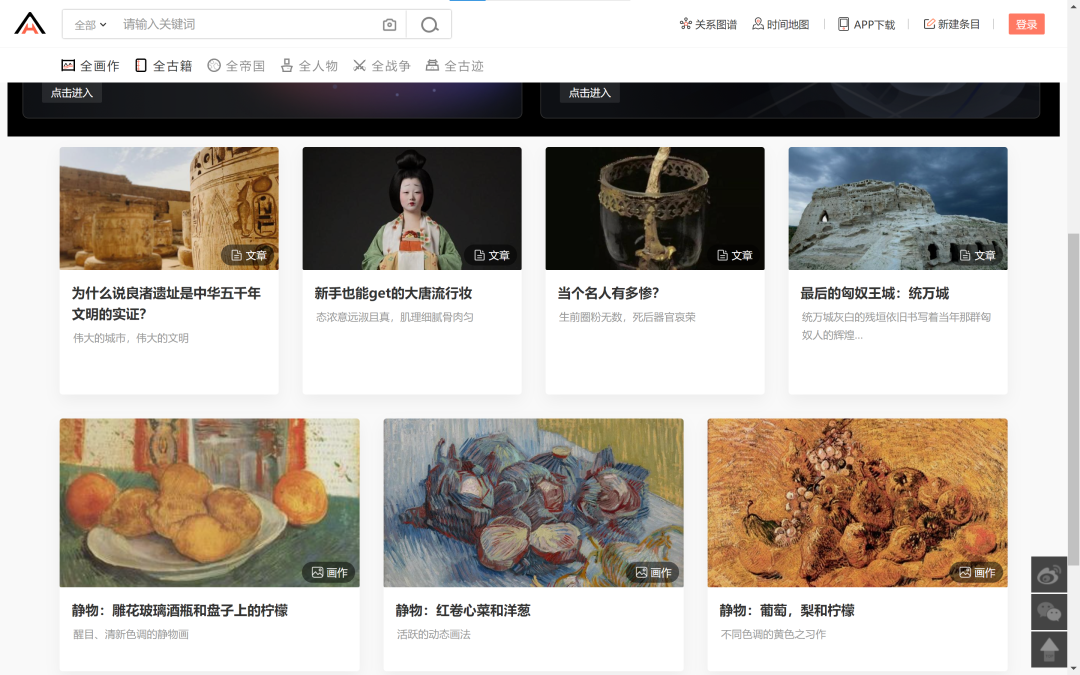1080x675 pixels.
Task: Click 画作 badge on the grapes painting
Action: [x=977, y=572]
